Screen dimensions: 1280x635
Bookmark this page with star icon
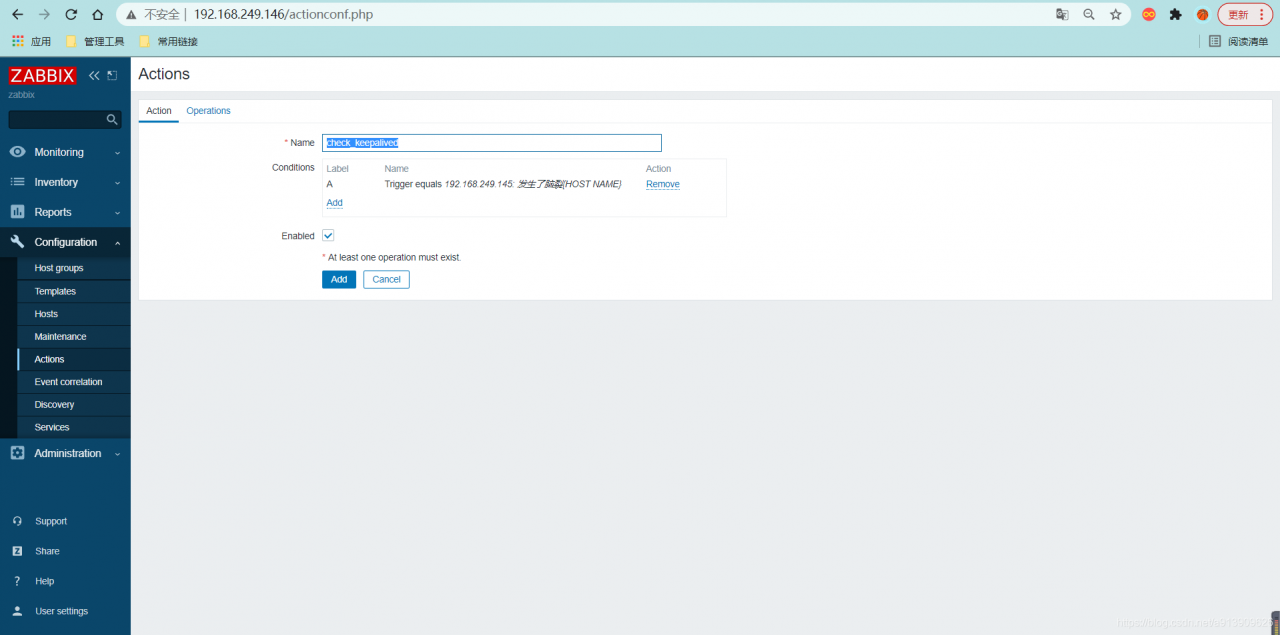tap(1116, 14)
